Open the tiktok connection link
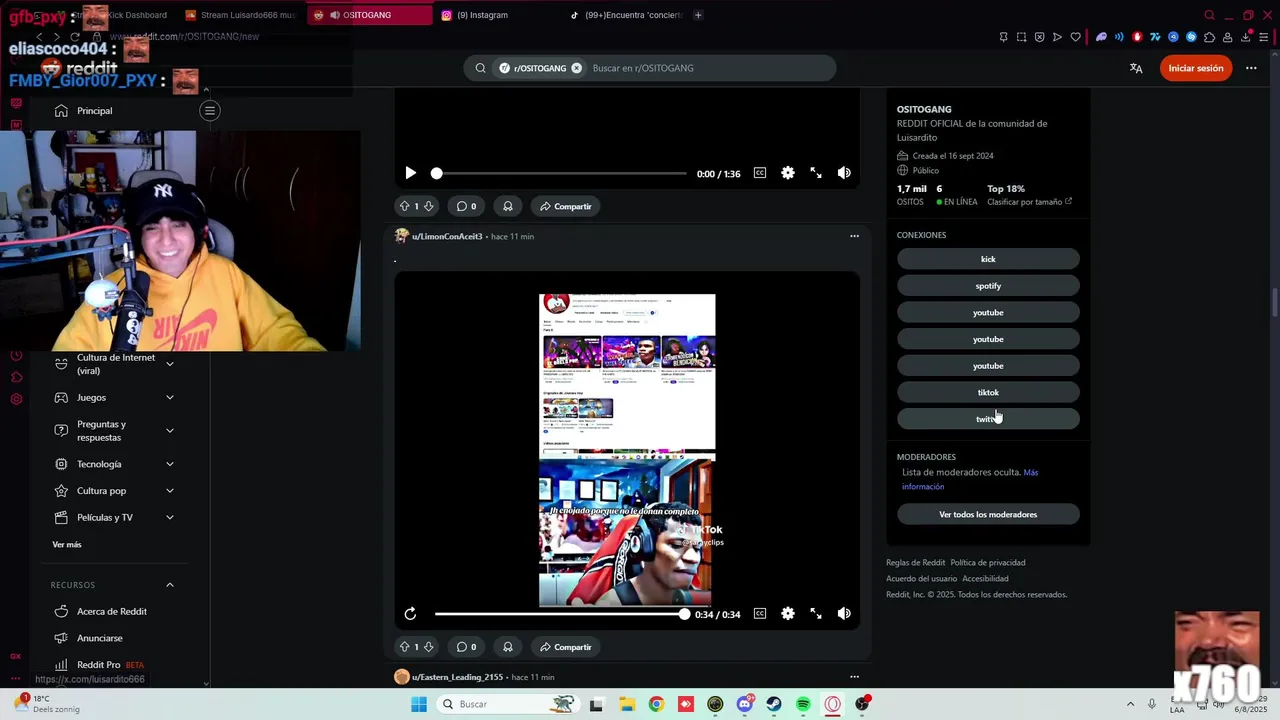 [988, 393]
